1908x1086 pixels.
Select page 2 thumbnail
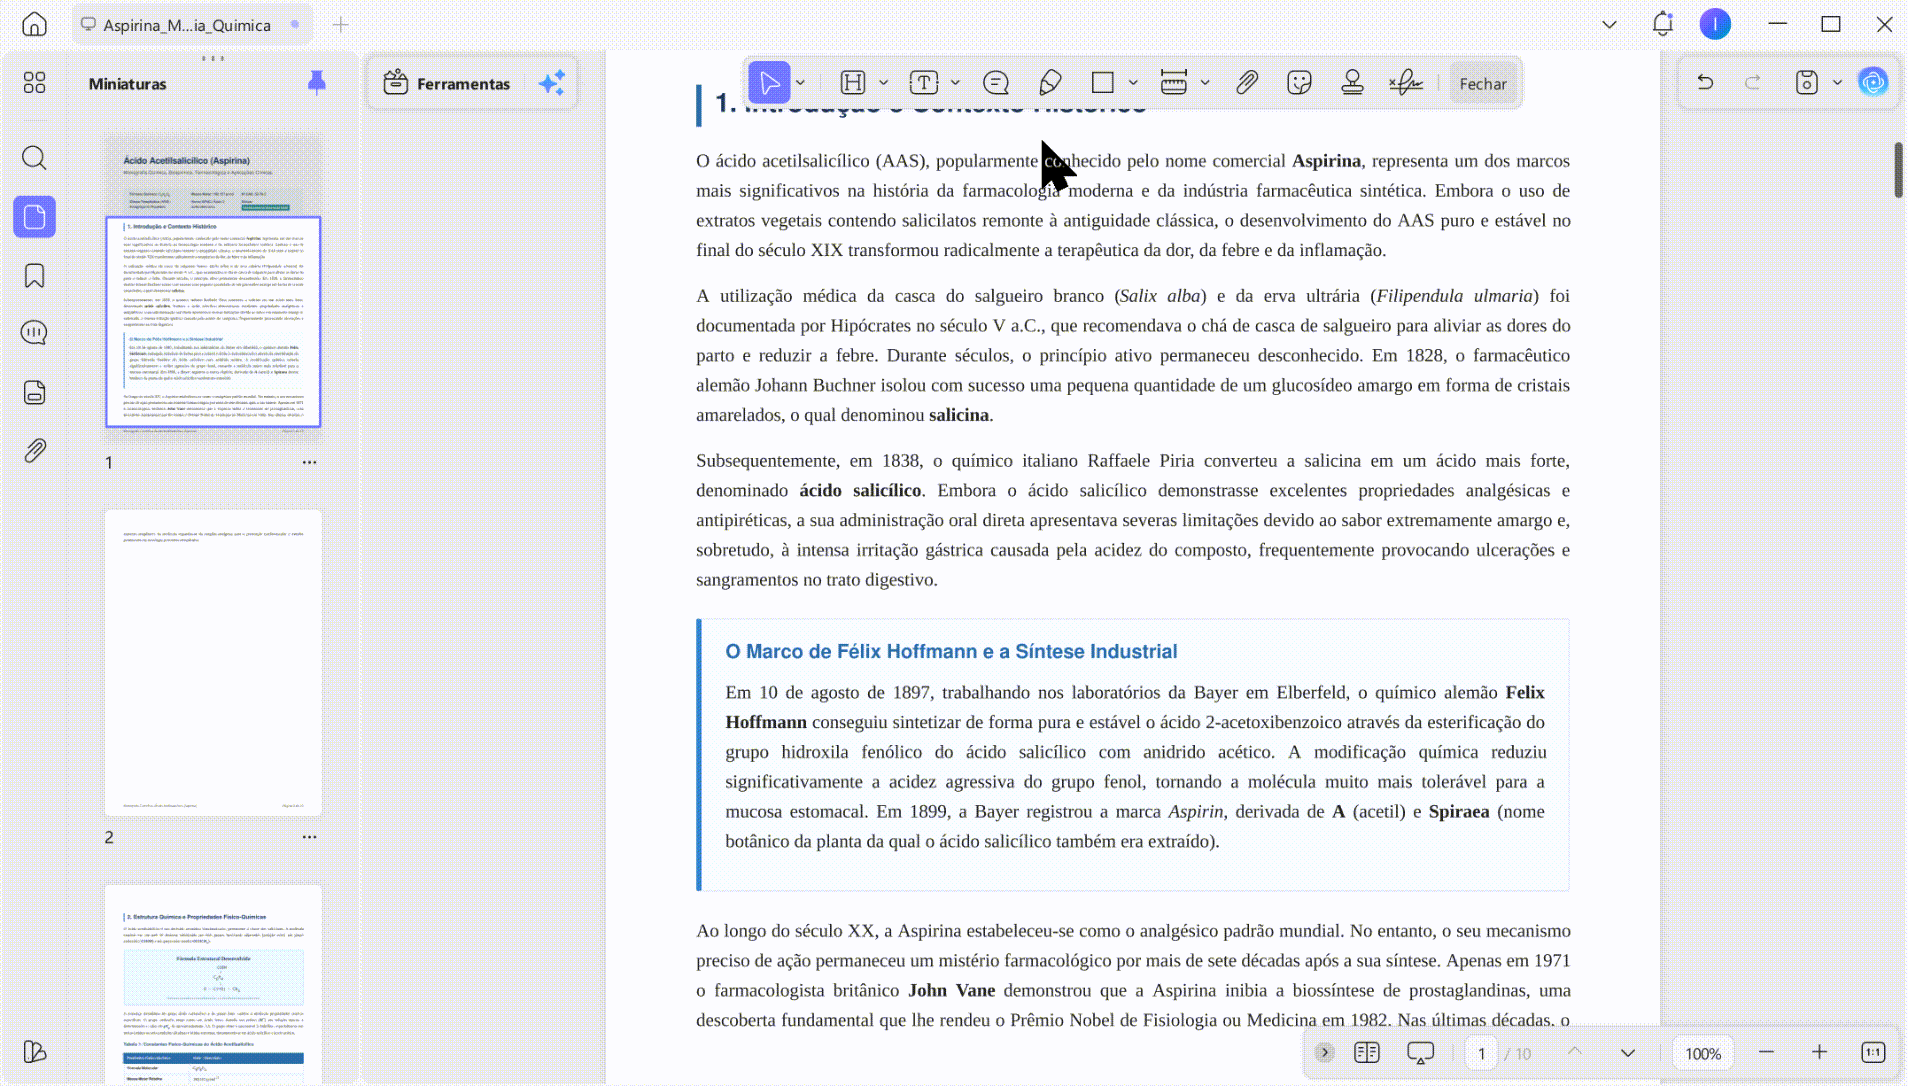[213, 663]
